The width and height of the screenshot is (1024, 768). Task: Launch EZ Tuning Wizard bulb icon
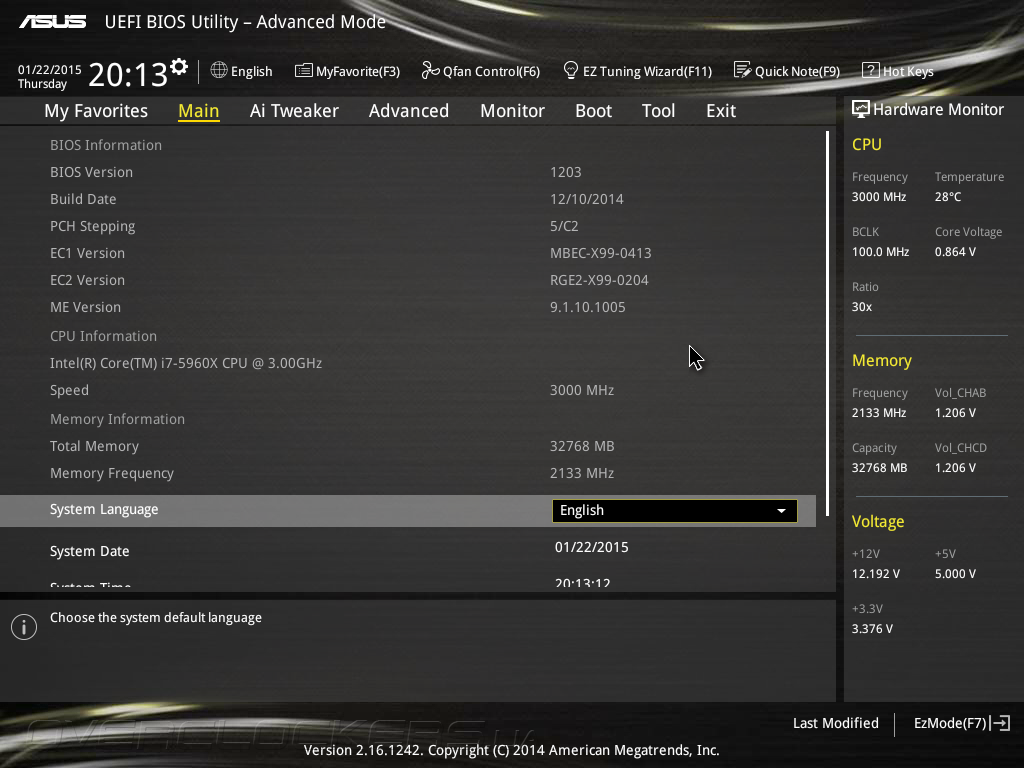point(570,70)
